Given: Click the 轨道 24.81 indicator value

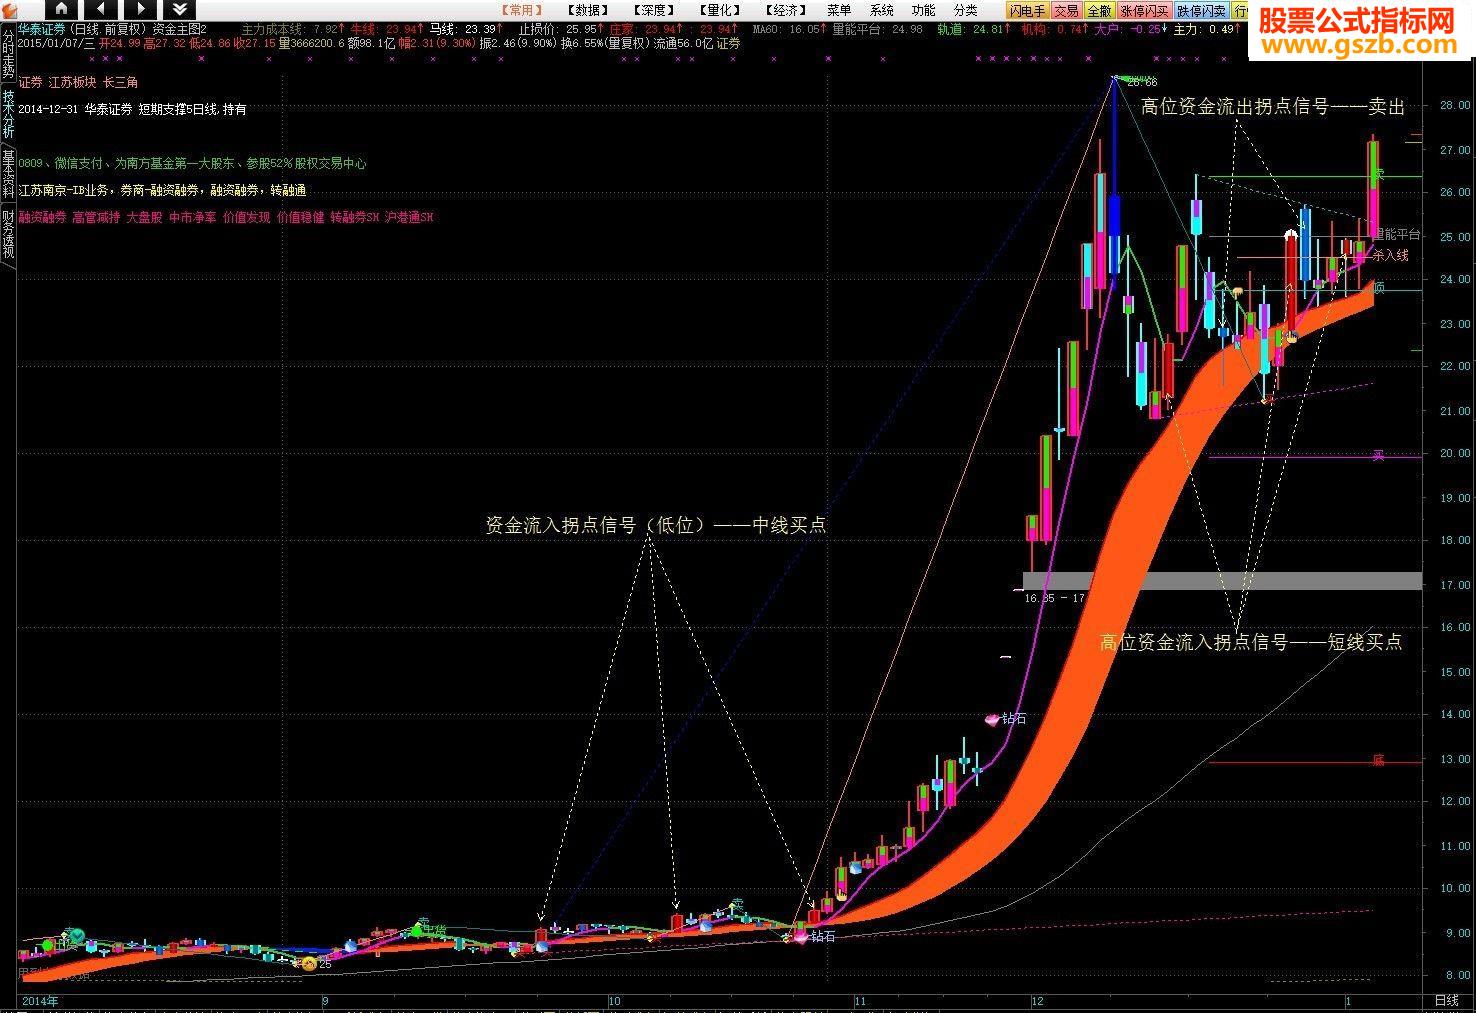Looking at the screenshot, I should click(973, 29).
